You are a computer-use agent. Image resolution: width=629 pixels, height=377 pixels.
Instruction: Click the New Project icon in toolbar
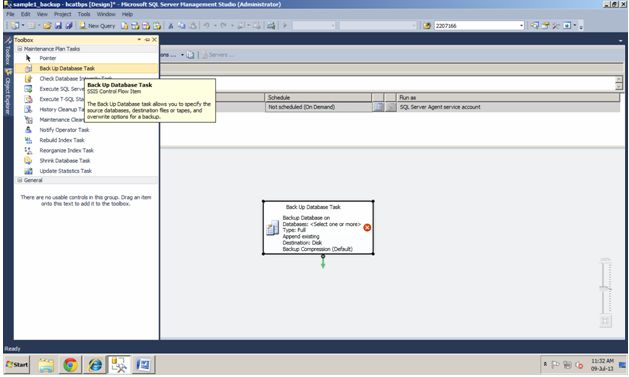click(15, 26)
